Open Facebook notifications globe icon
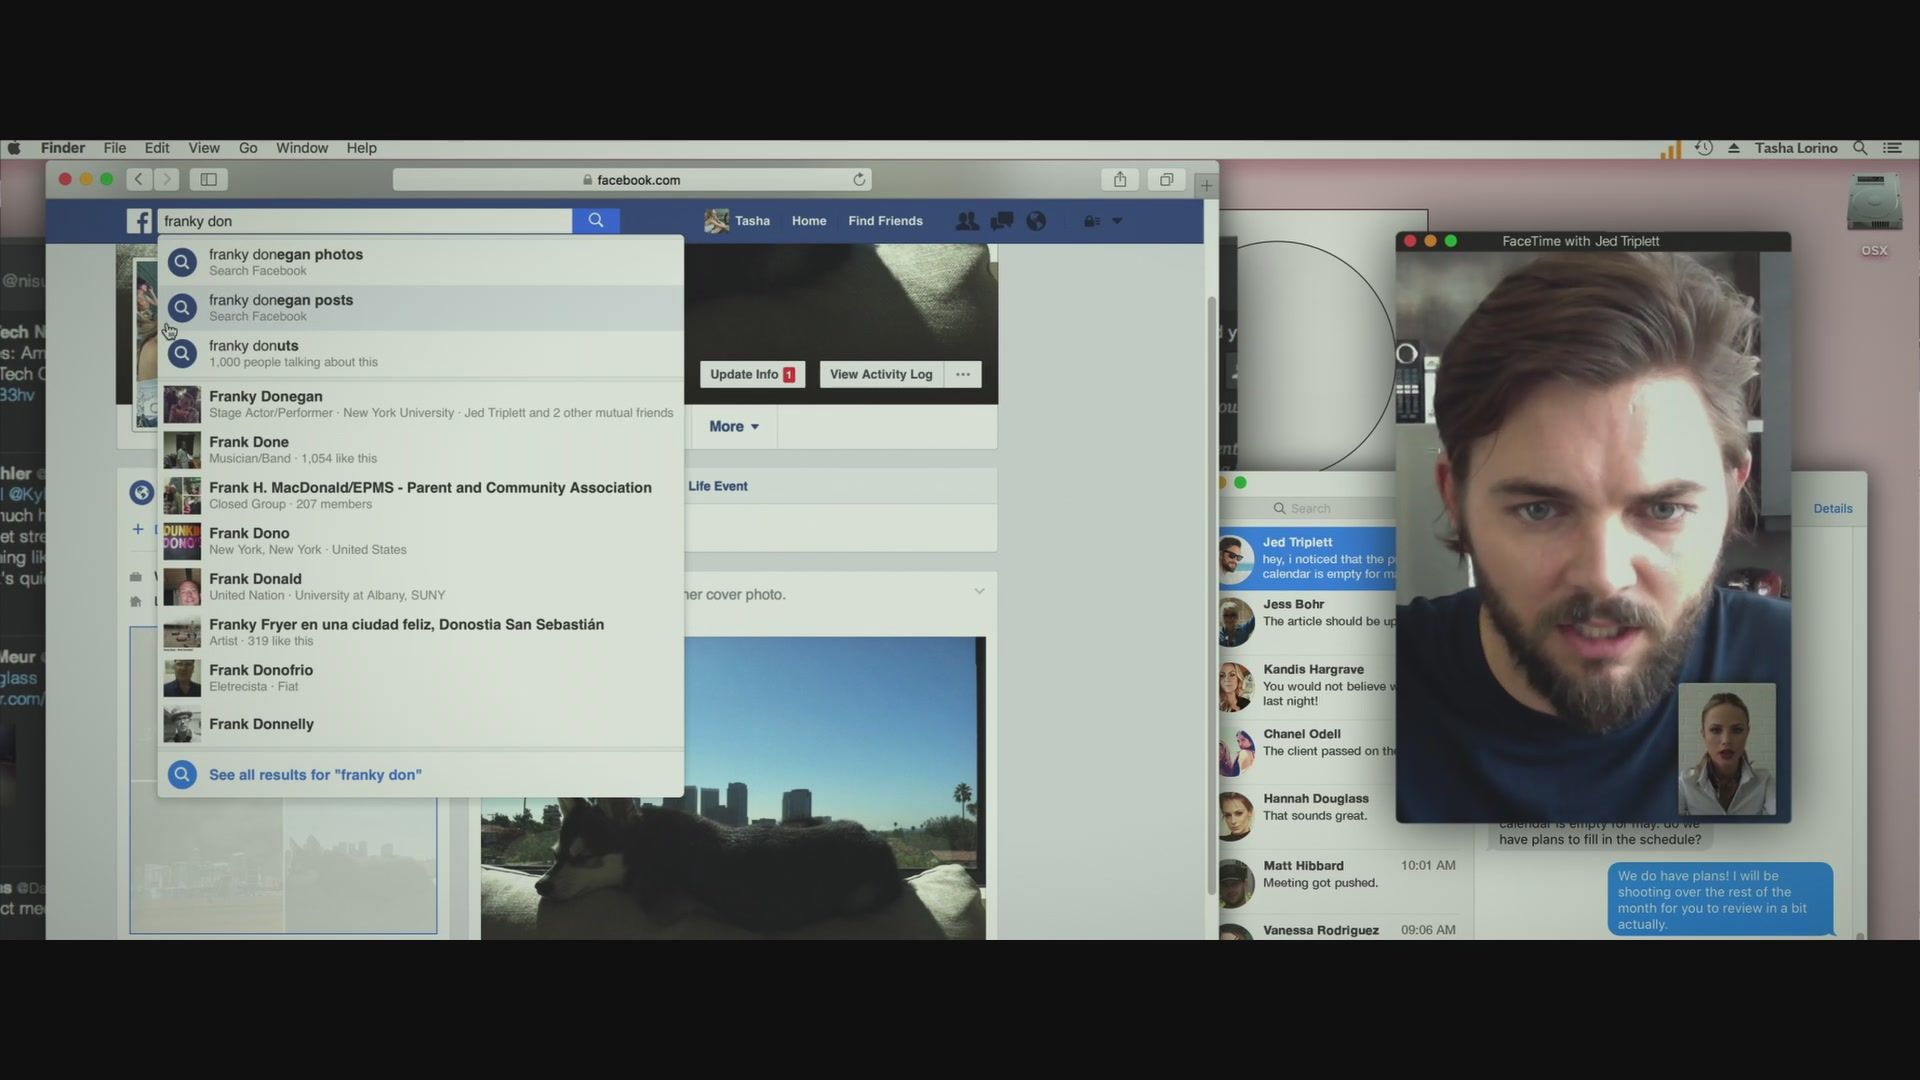The width and height of the screenshot is (1920, 1080). 1036,221
